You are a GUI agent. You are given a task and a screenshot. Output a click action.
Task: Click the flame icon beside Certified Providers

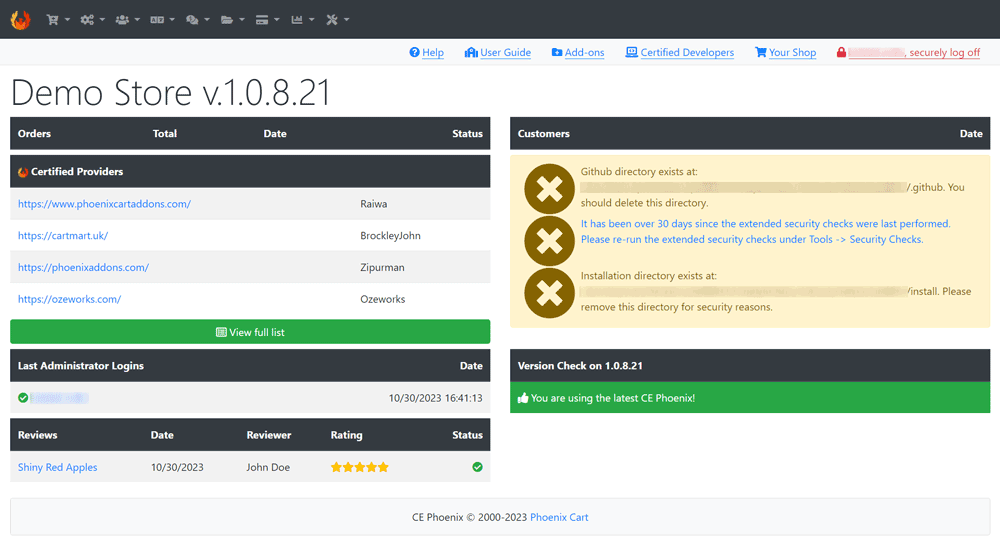(x=23, y=172)
